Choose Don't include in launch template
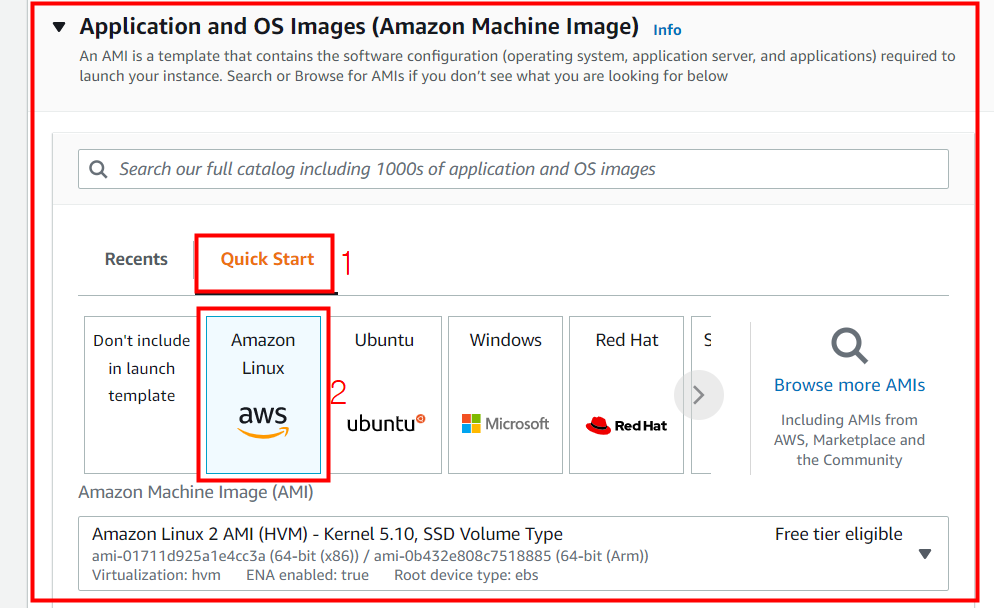This screenshot has height=608, width=994. [x=141, y=395]
